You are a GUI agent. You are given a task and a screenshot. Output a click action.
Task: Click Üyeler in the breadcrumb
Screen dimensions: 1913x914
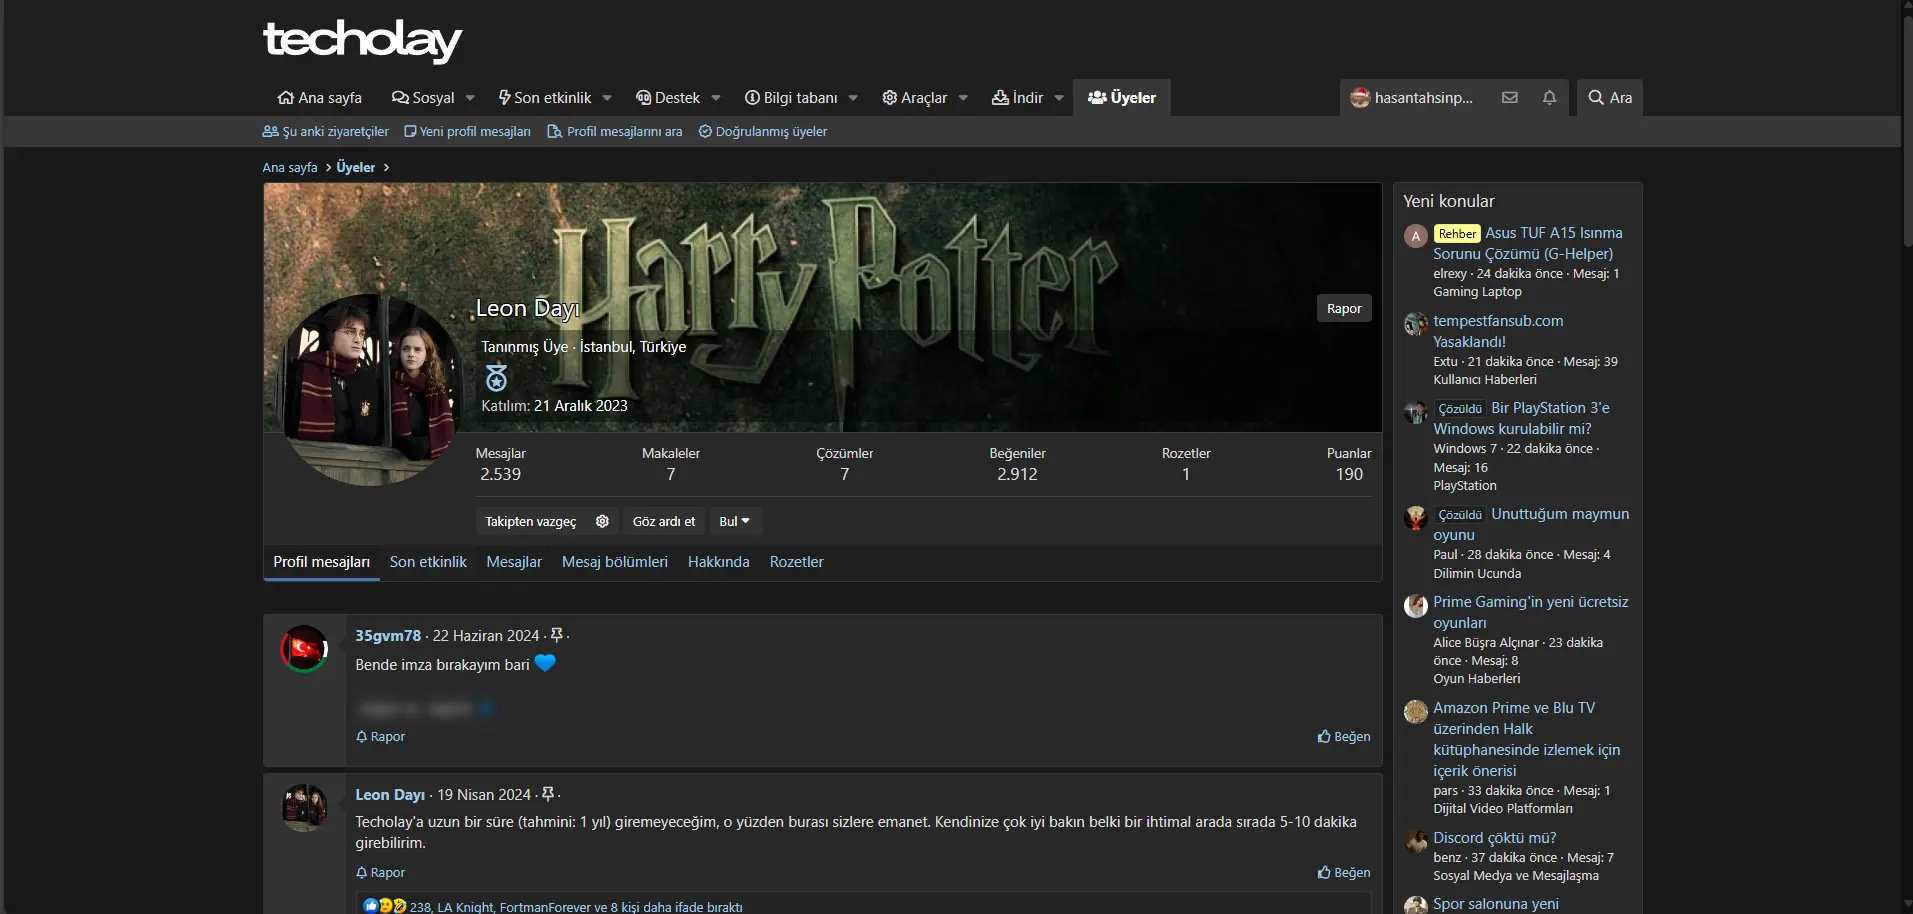pyautogui.click(x=356, y=167)
